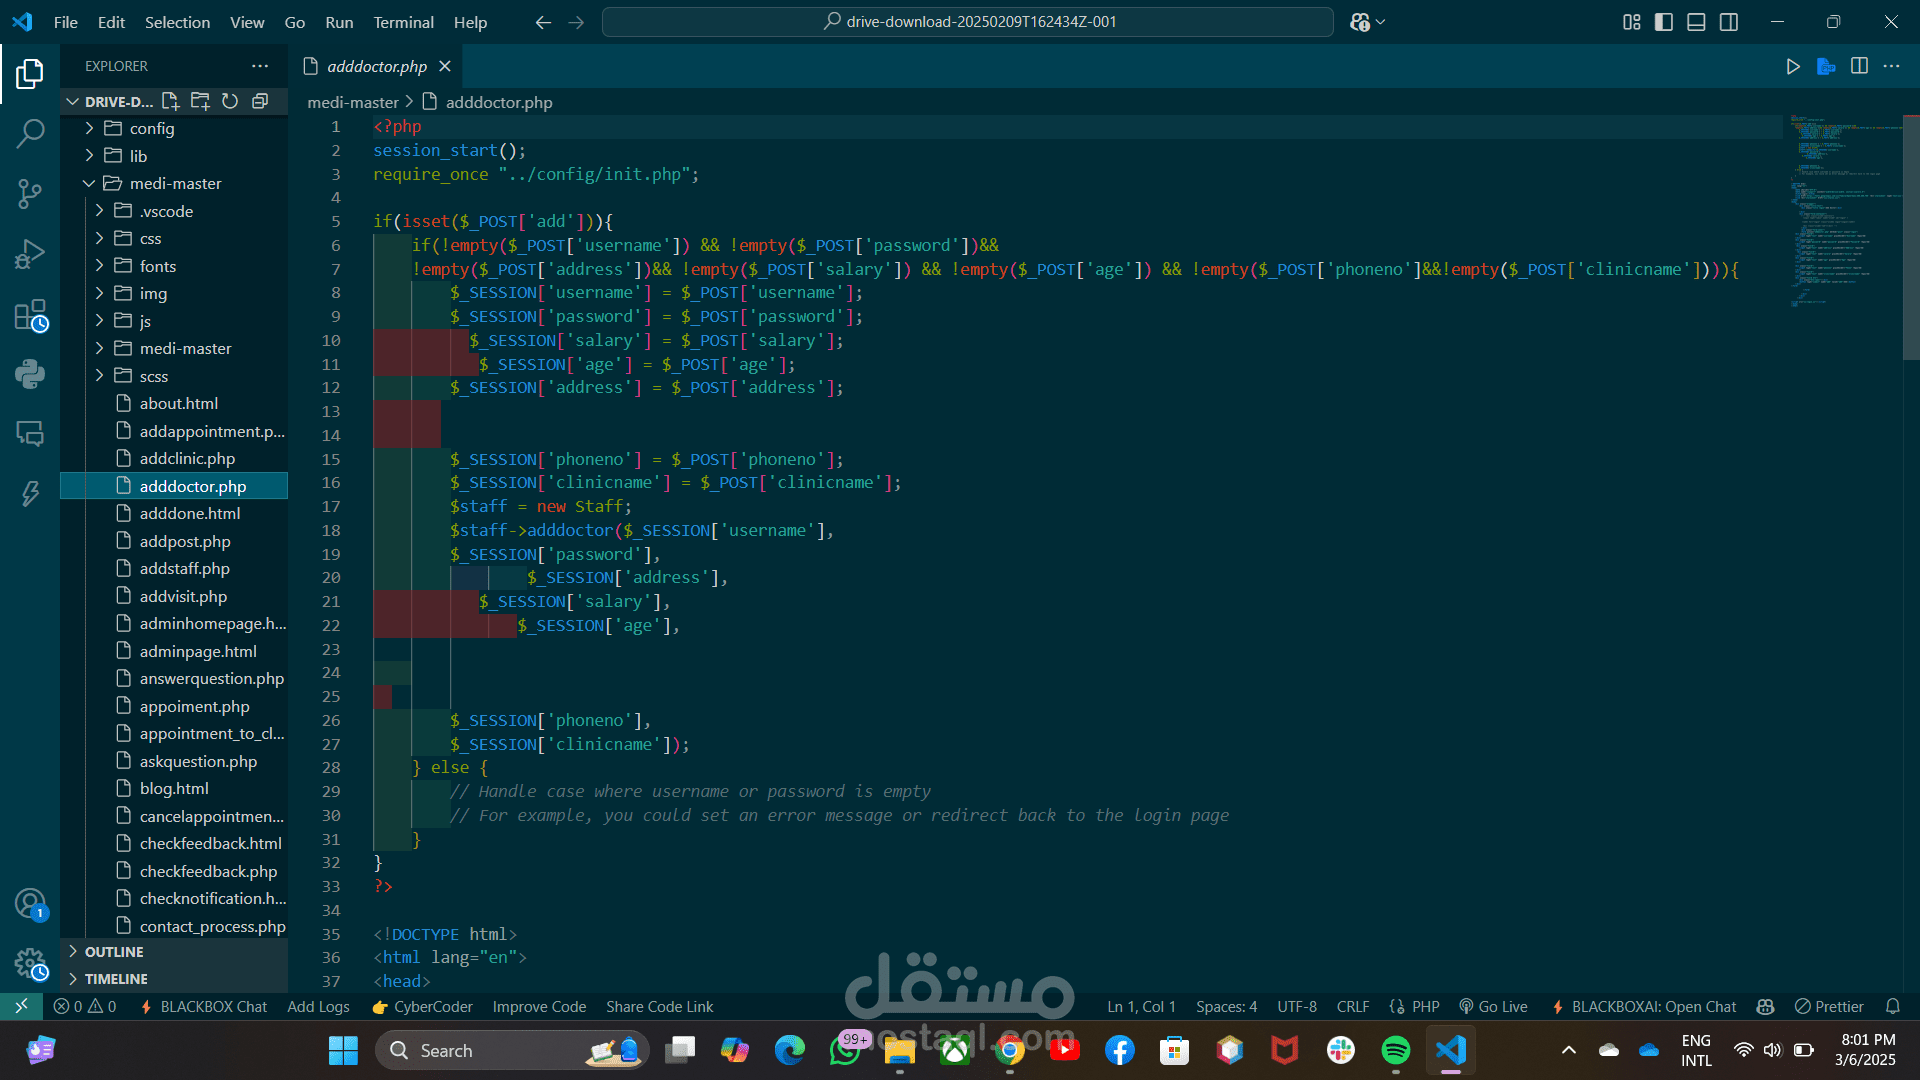Refresh the Explorer file tree
This screenshot has width=1920, height=1080.
[x=230, y=101]
